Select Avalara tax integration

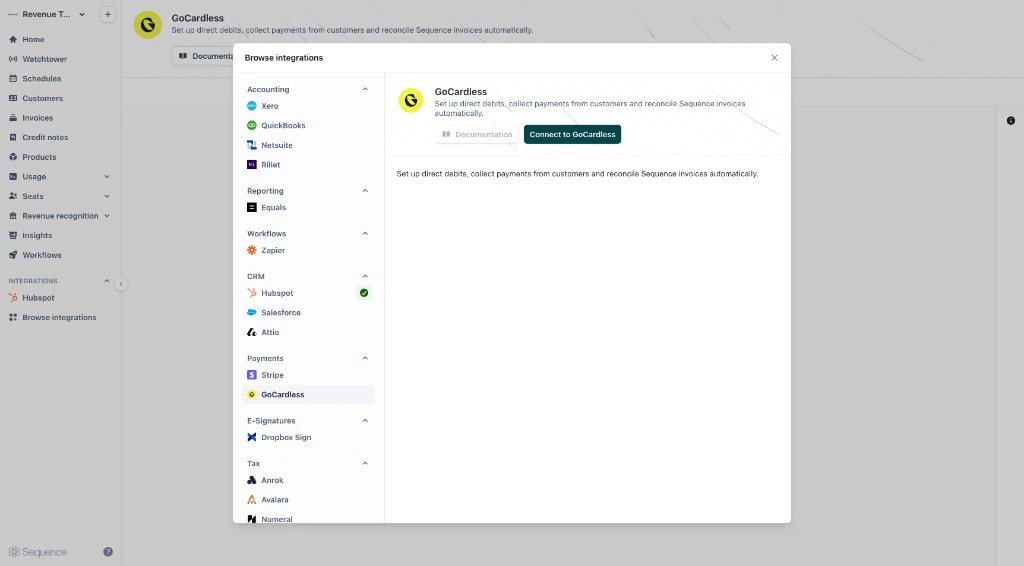pos(308,500)
